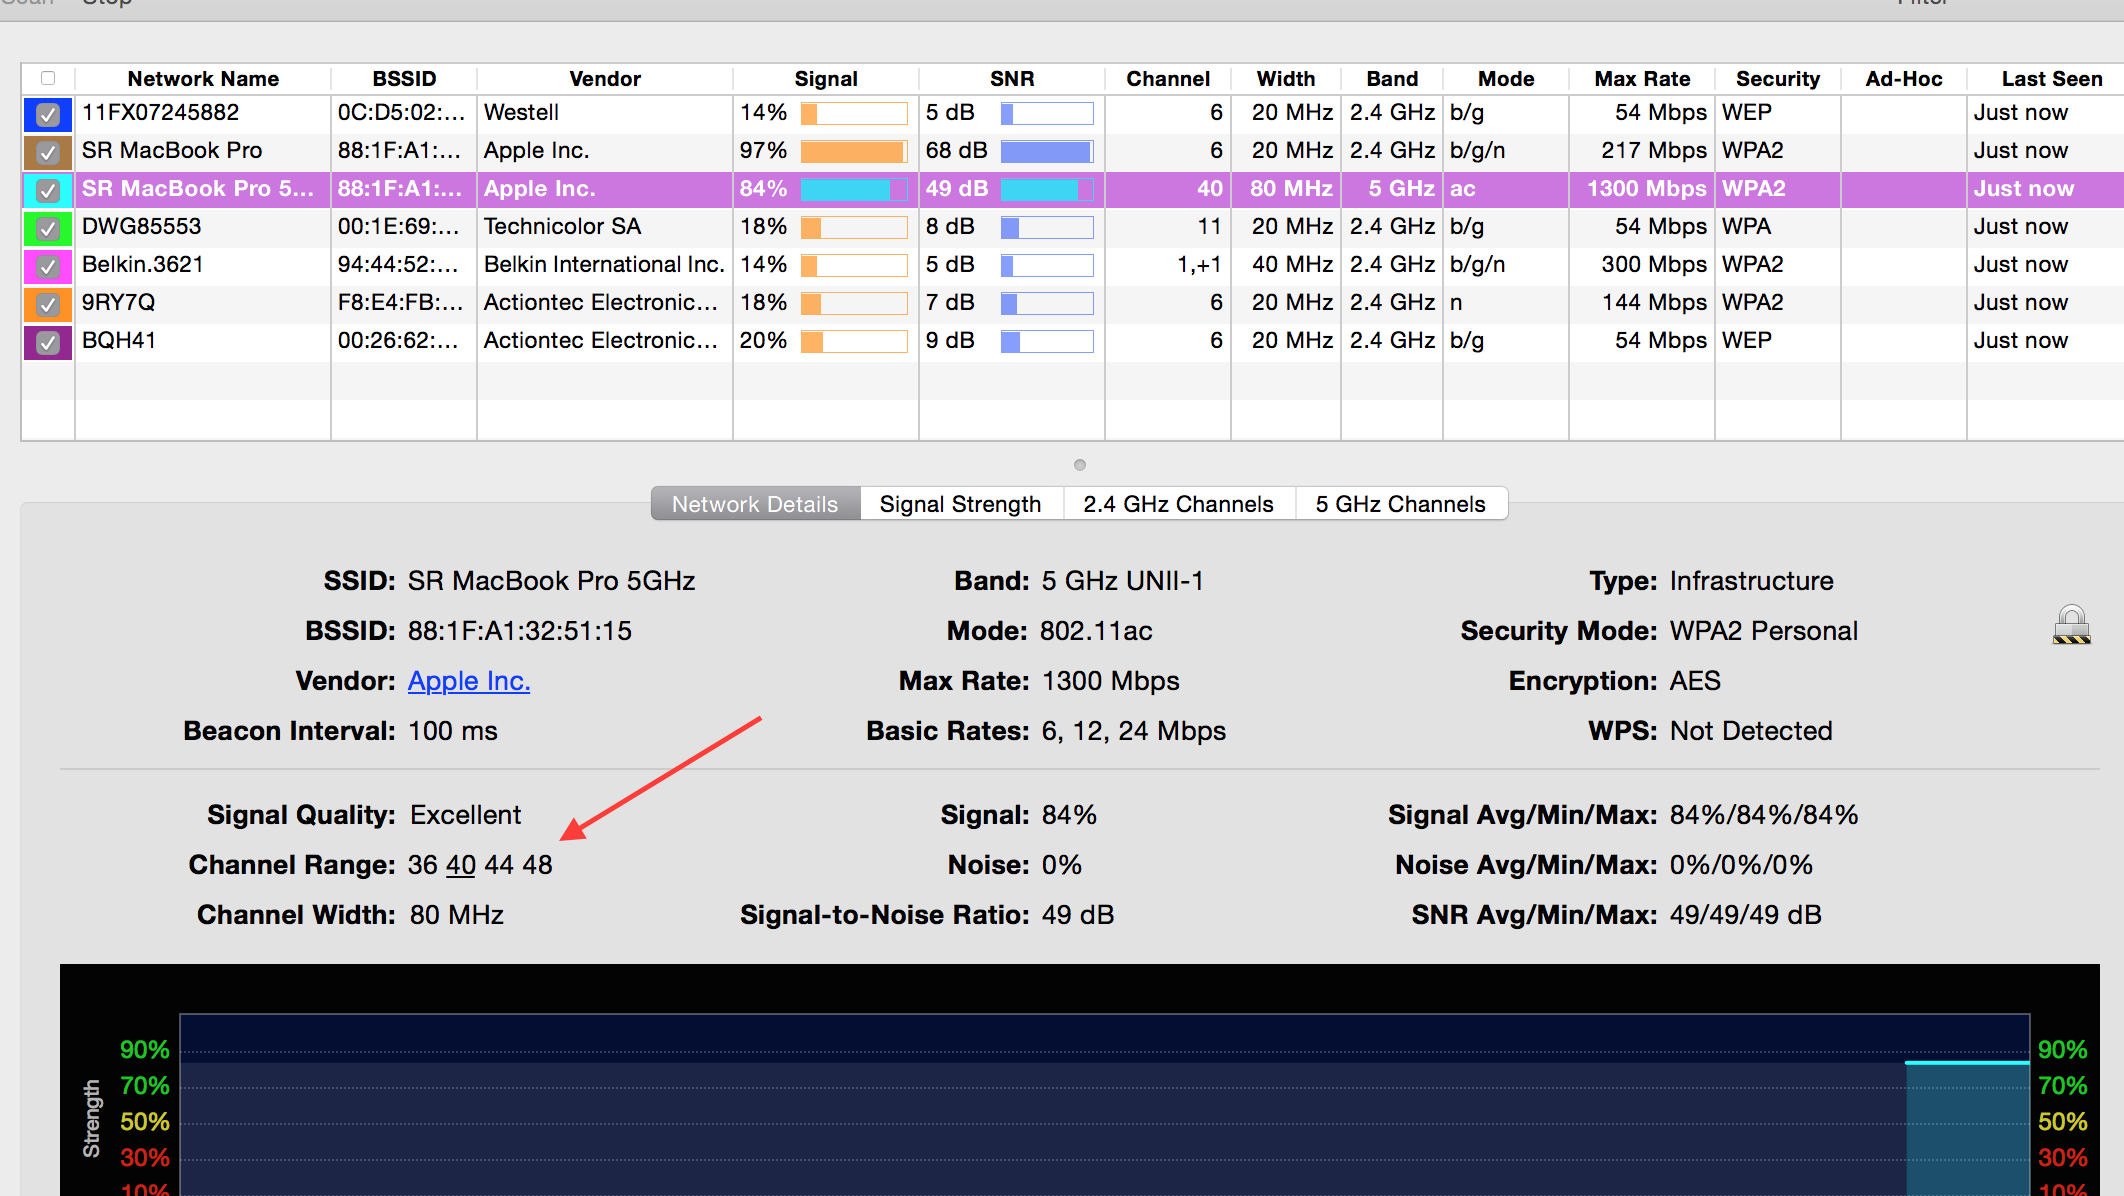Click the WPS Not Detected value

[x=1751, y=731]
